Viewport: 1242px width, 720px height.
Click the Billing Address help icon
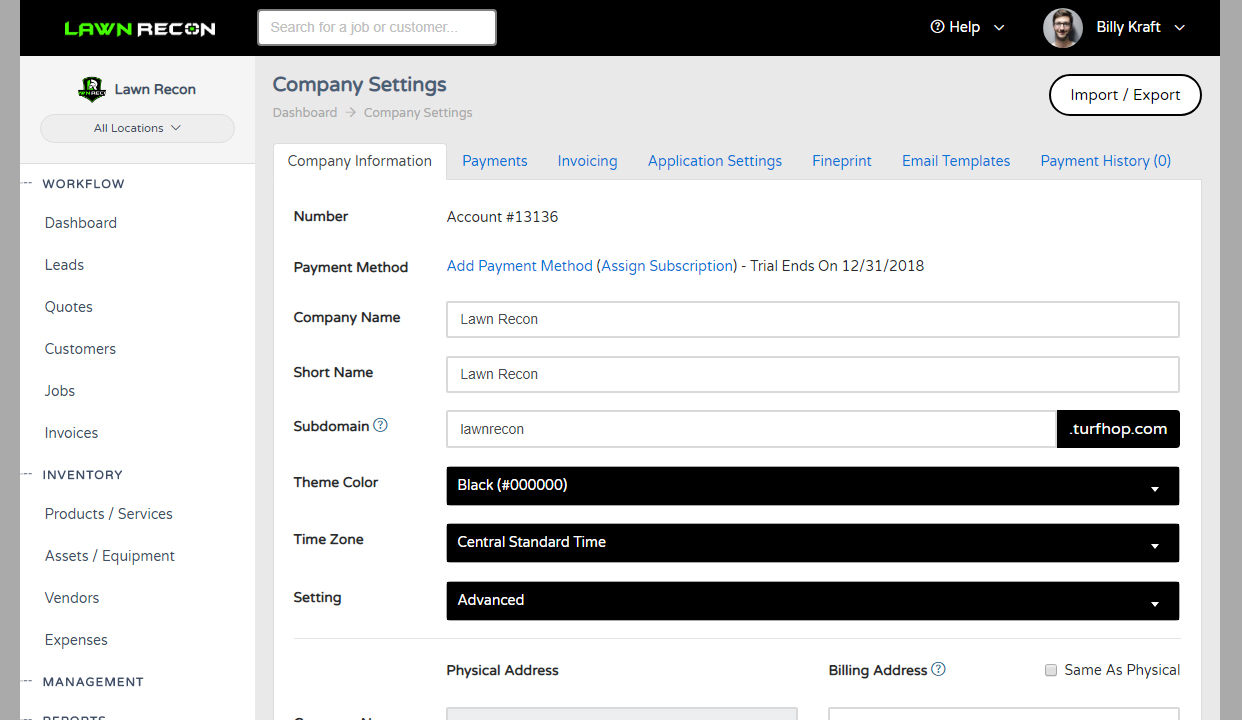[937, 669]
